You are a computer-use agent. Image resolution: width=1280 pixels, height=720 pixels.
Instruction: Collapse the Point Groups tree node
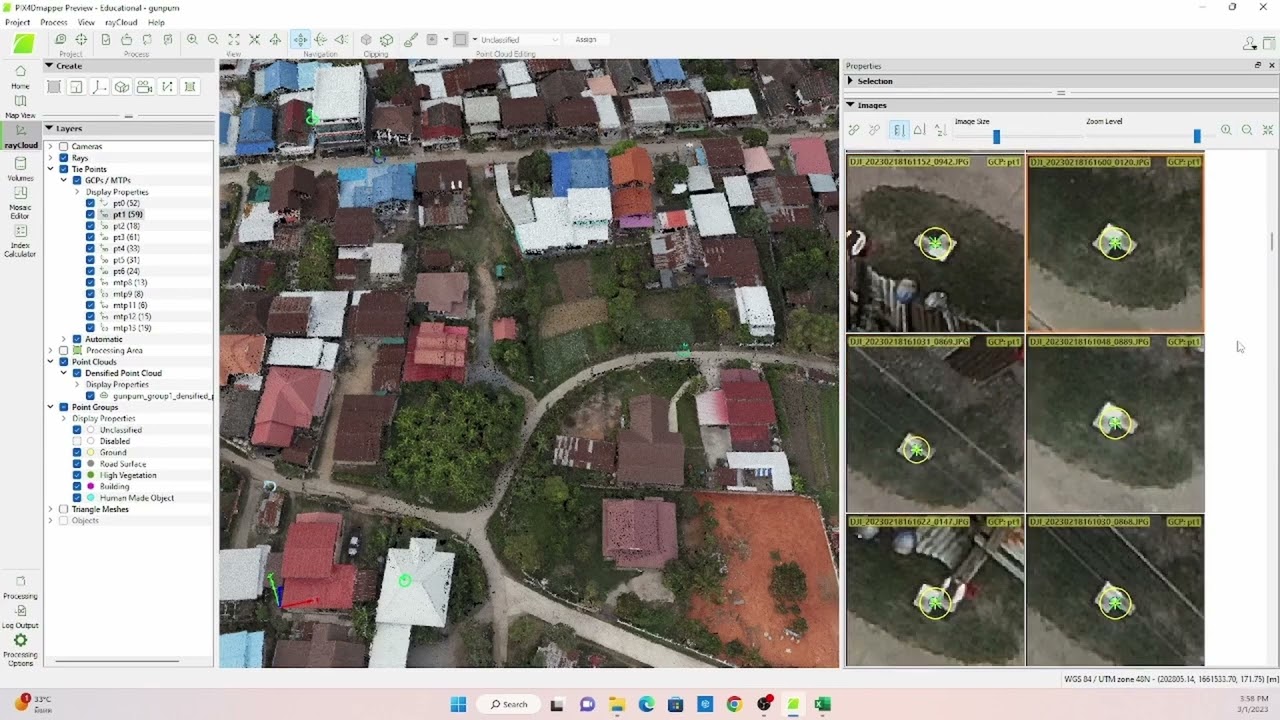[51, 407]
